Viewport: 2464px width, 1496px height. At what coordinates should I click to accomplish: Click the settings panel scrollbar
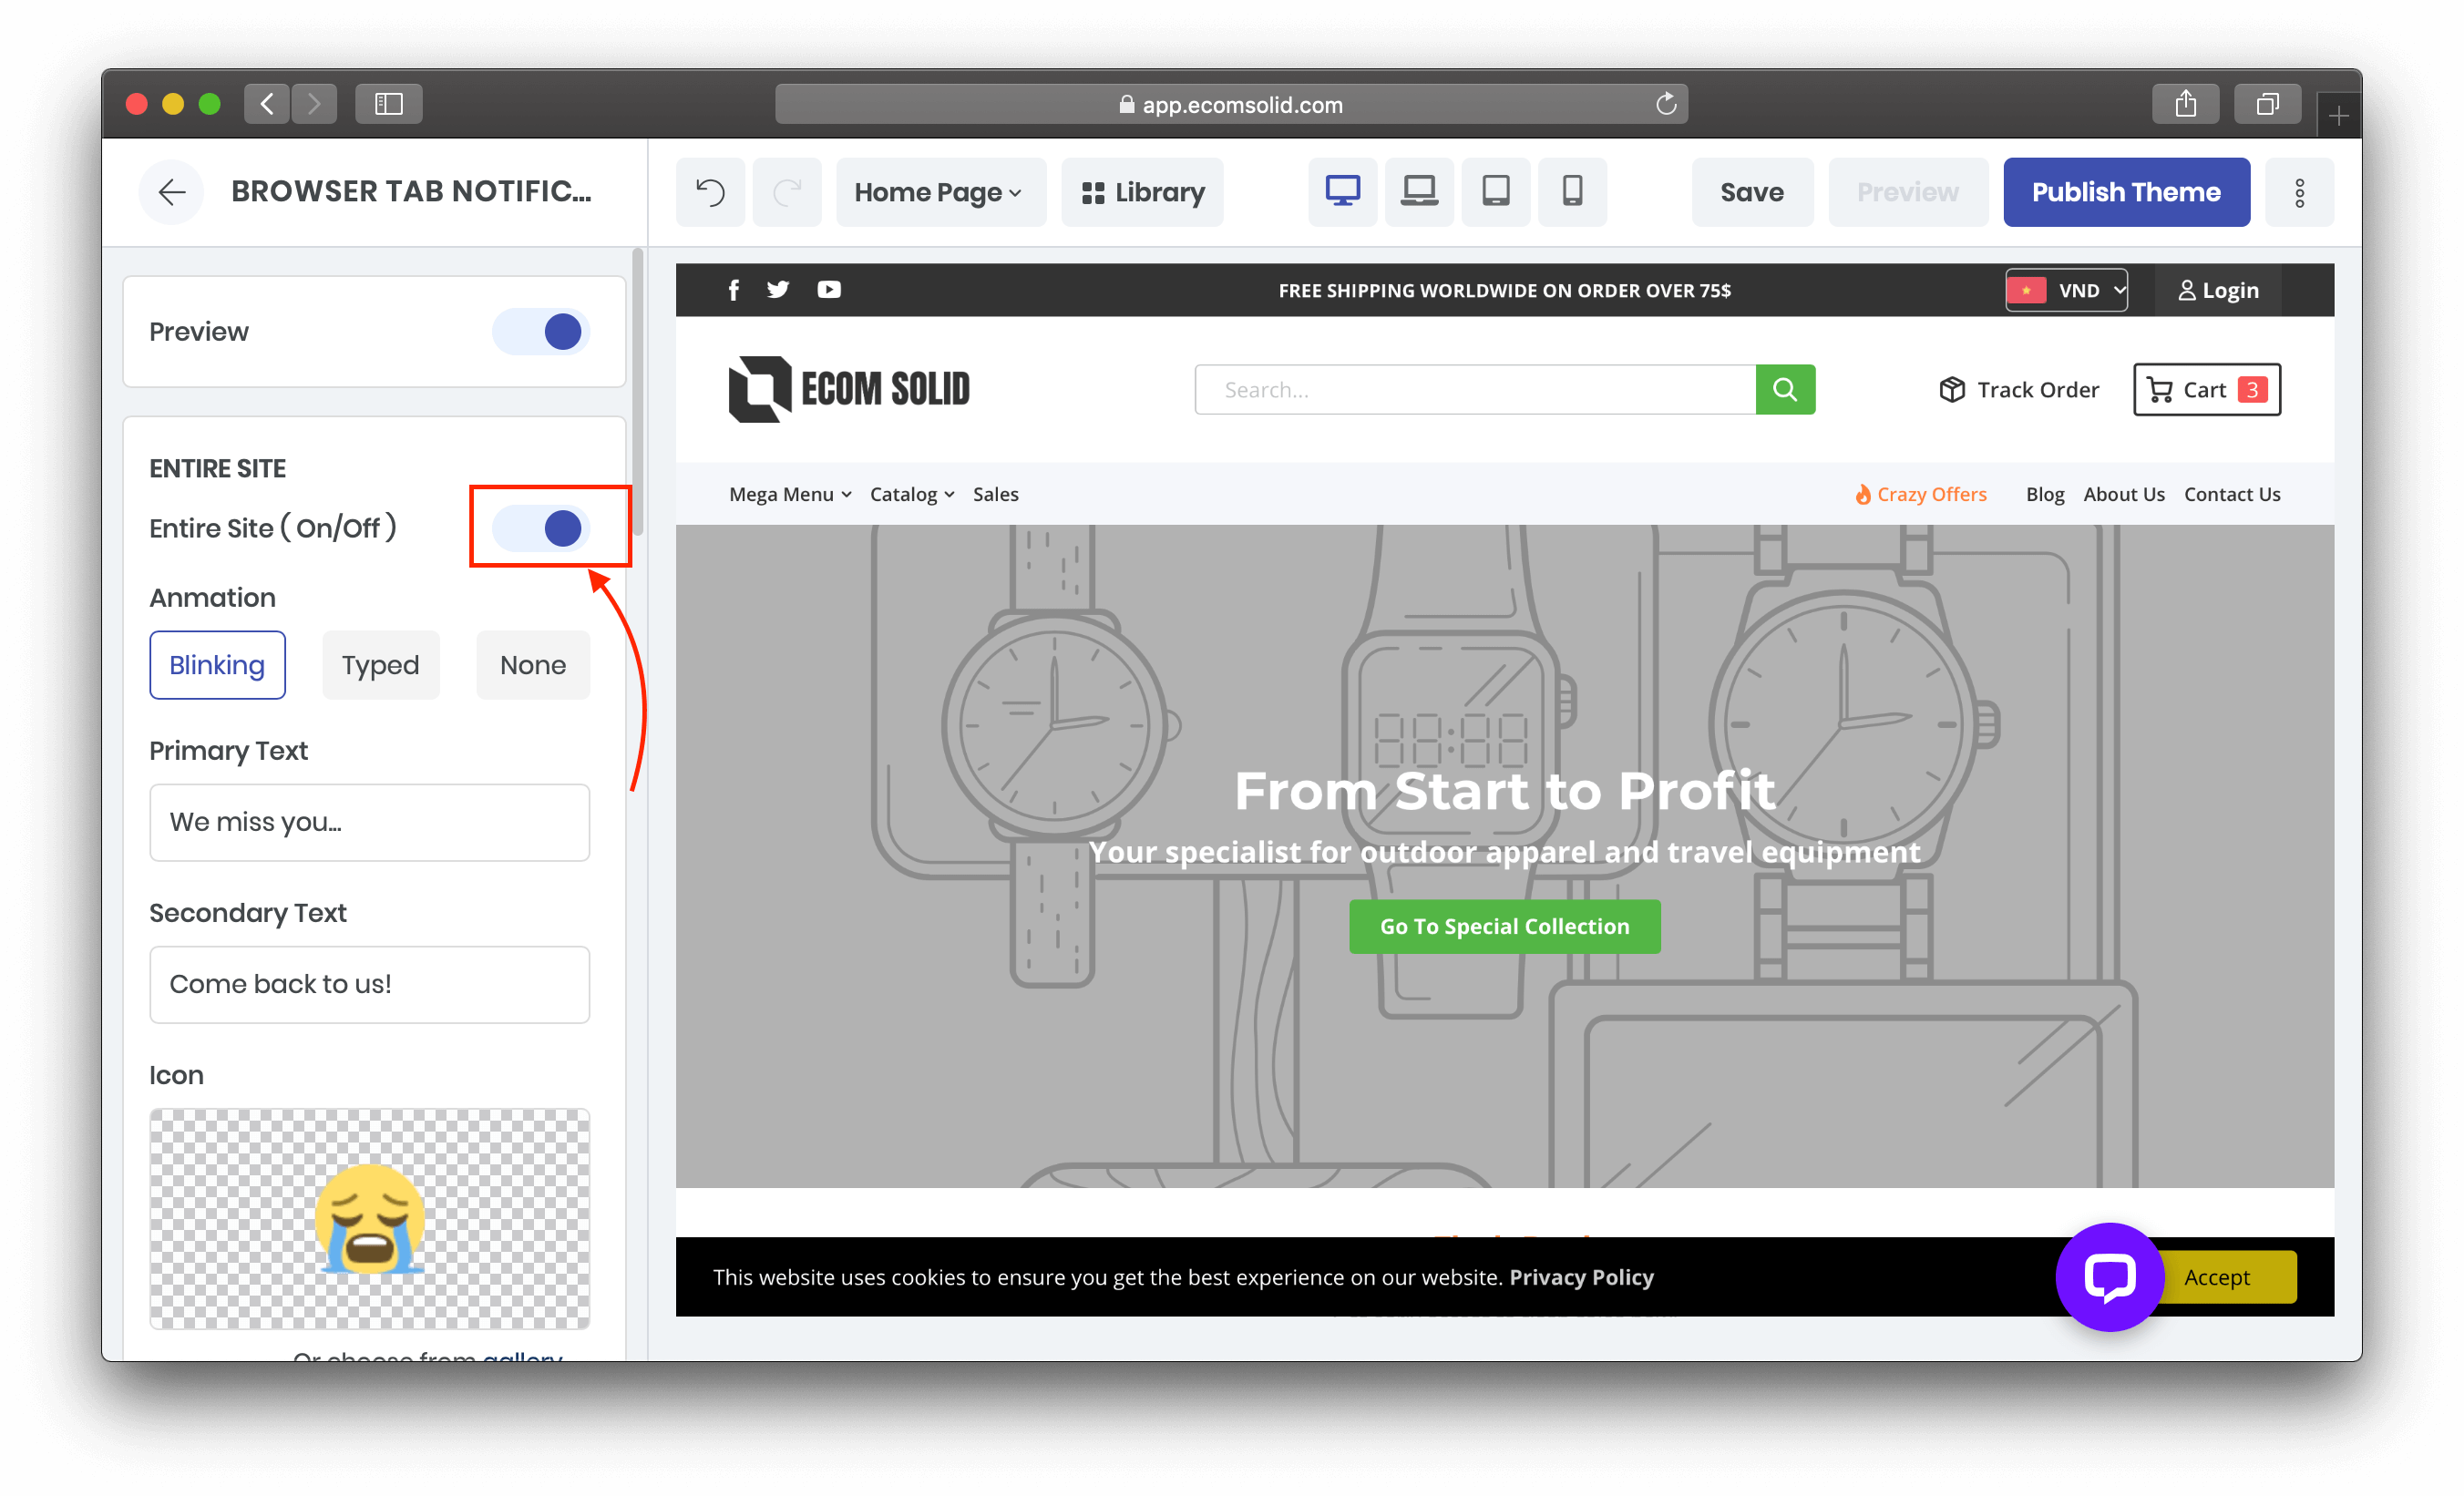[x=637, y=392]
